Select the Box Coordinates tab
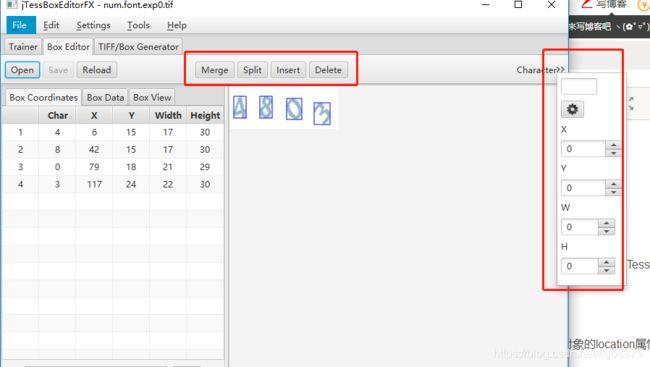 click(x=44, y=97)
